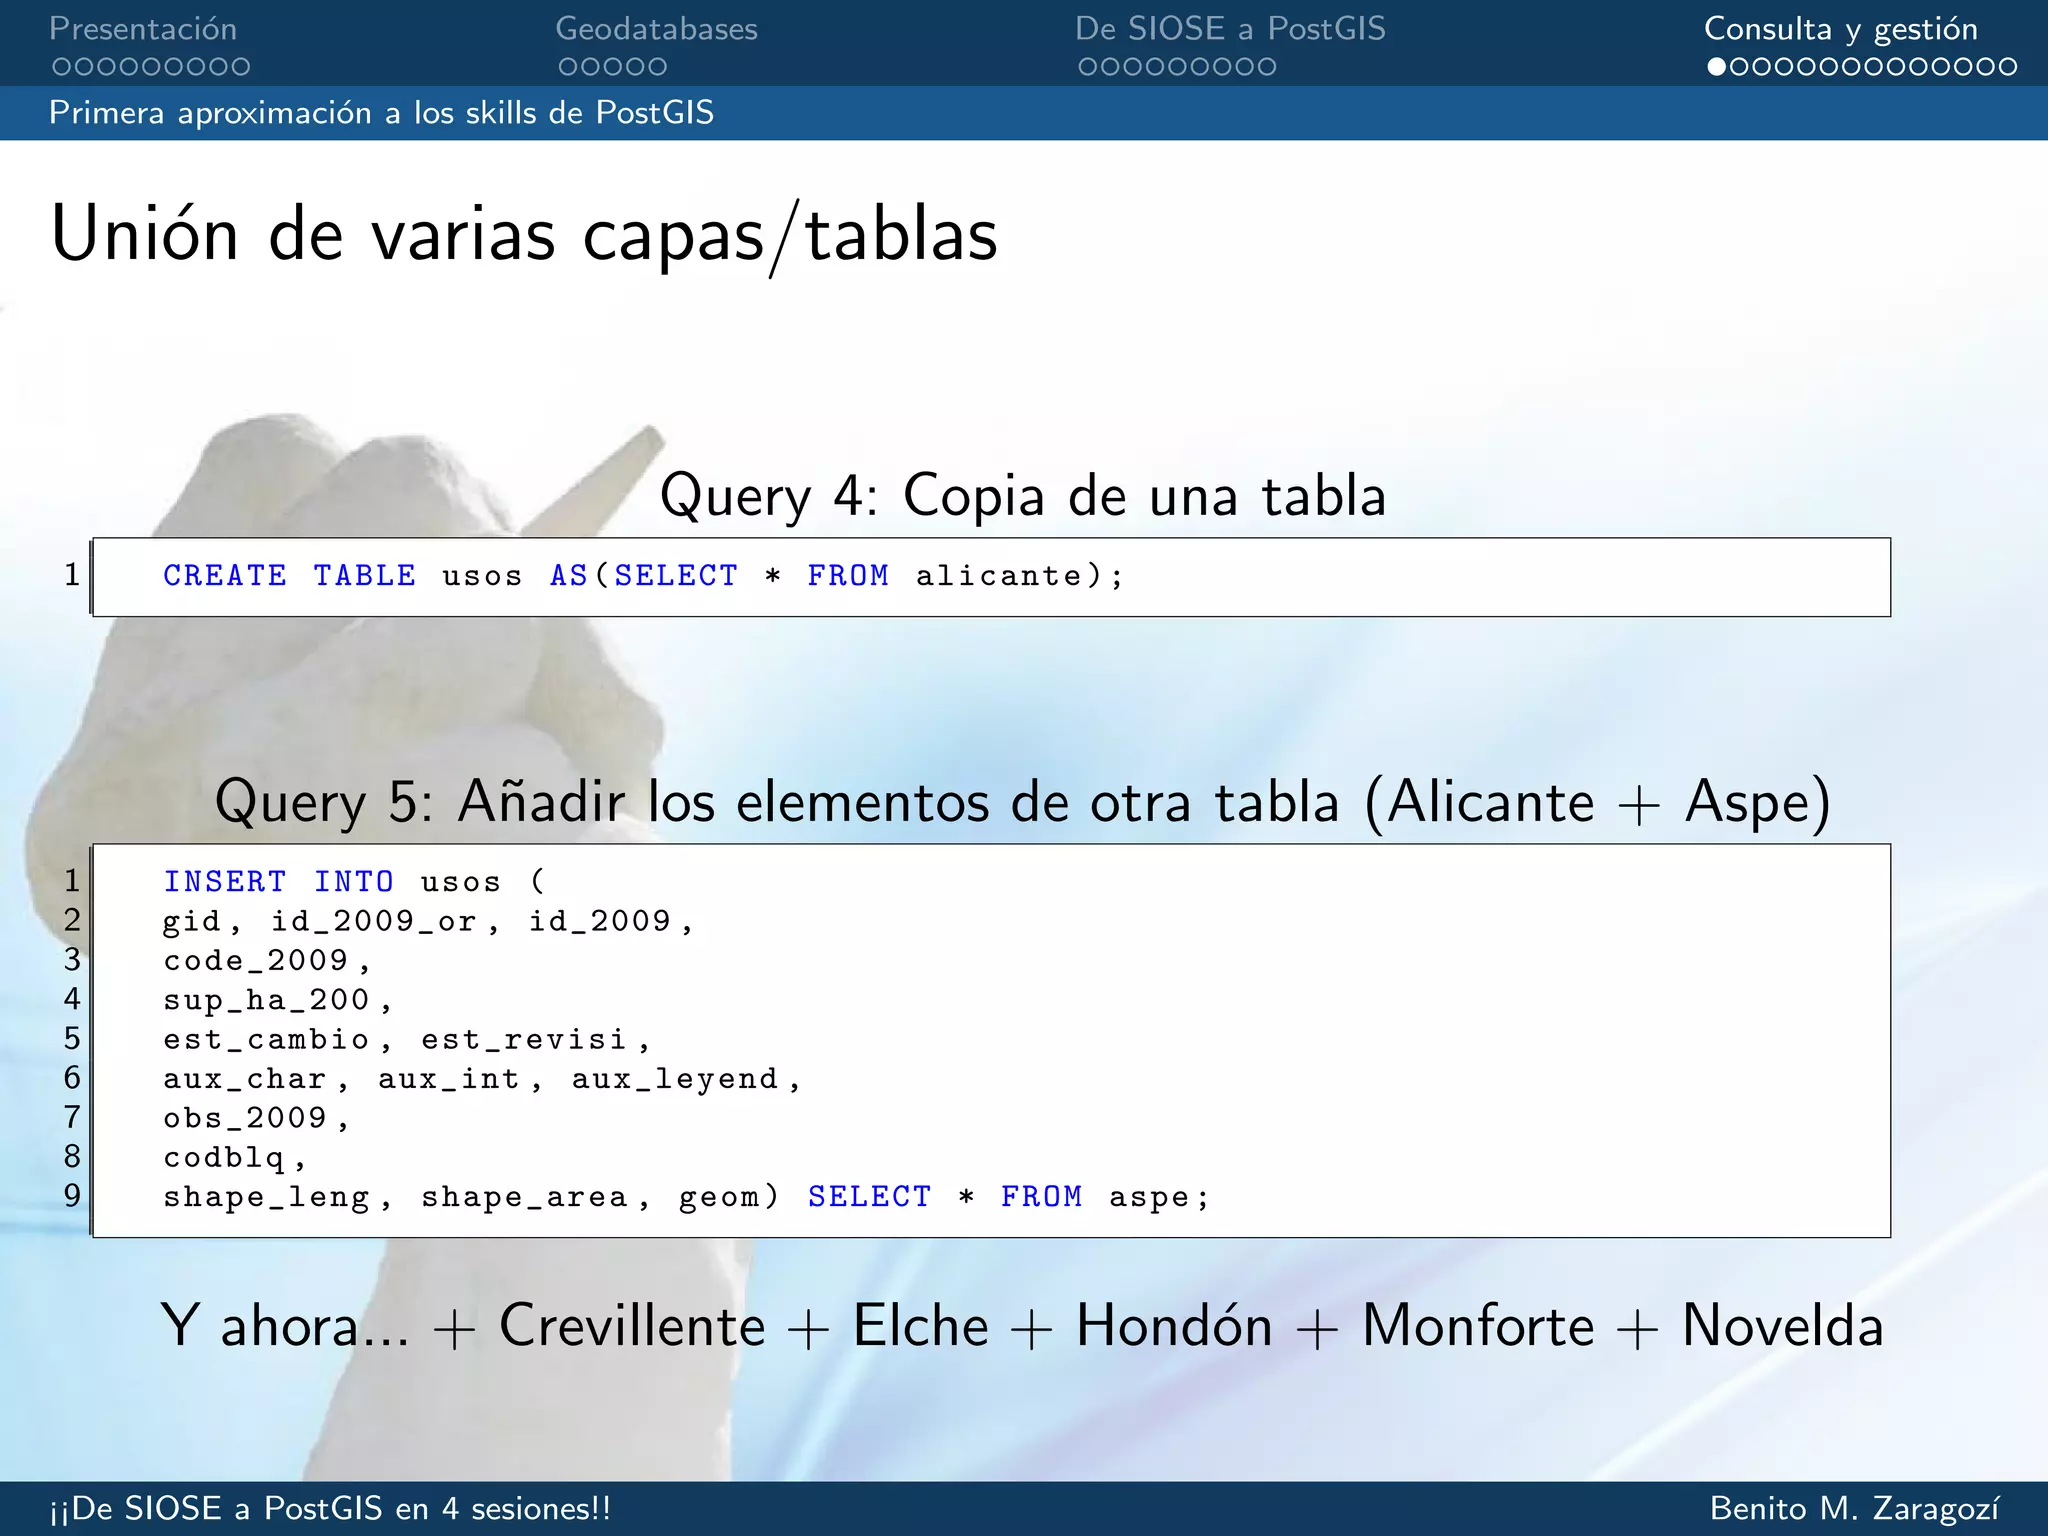Click the code_2009 column name
The image size is (2048, 1536).
[256, 961]
